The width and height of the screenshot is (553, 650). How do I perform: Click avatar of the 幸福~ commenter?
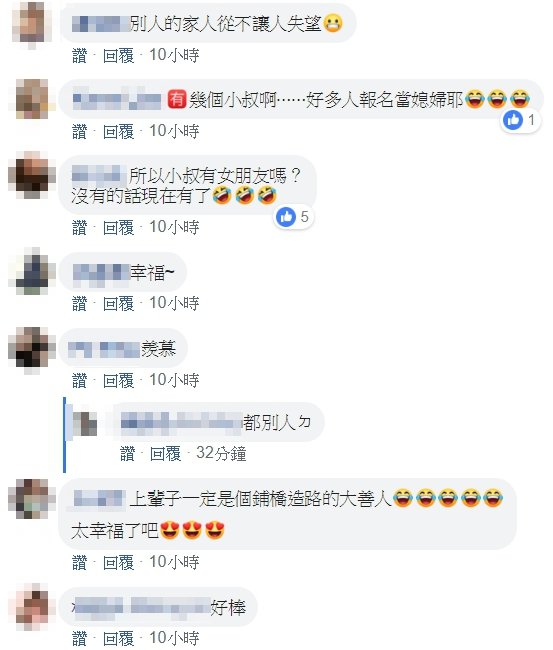click(32, 272)
